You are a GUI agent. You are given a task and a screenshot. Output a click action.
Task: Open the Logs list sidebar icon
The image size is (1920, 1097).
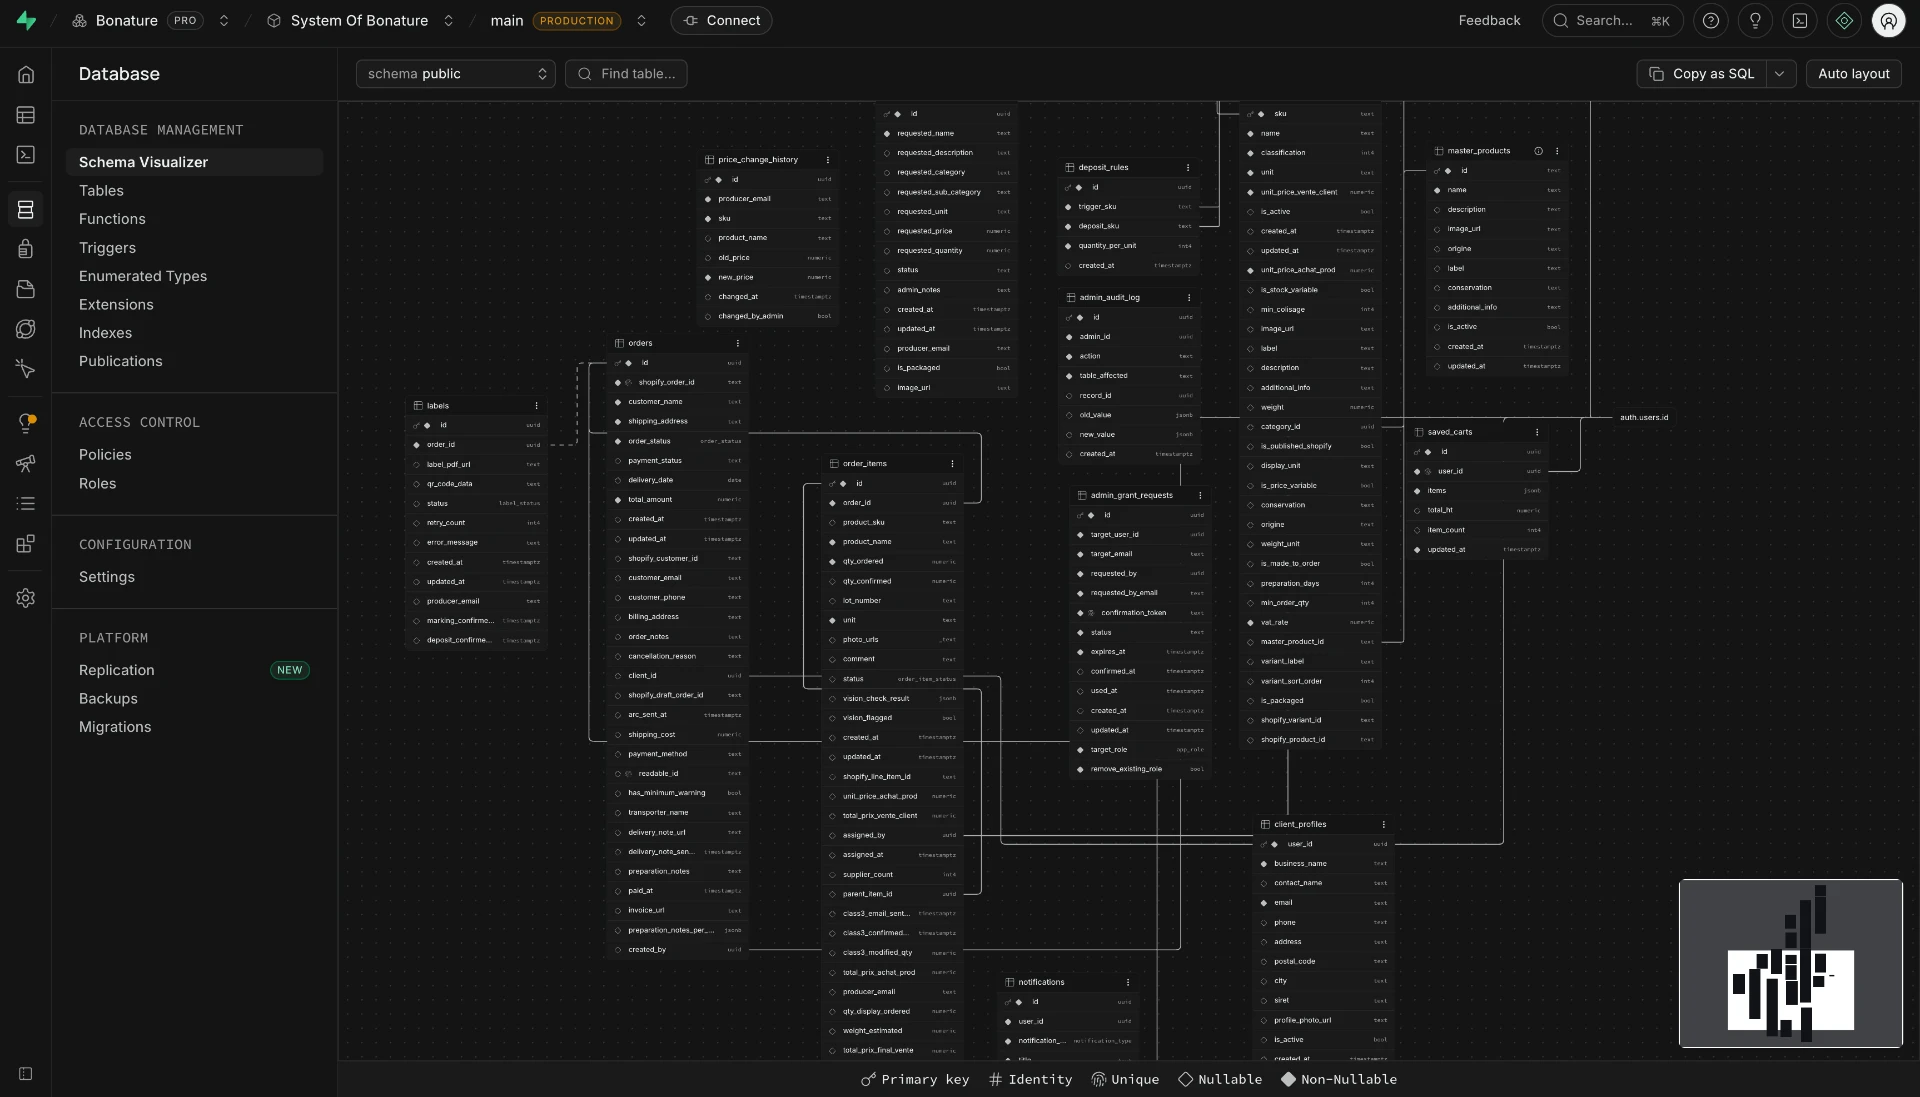click(26, 503)
